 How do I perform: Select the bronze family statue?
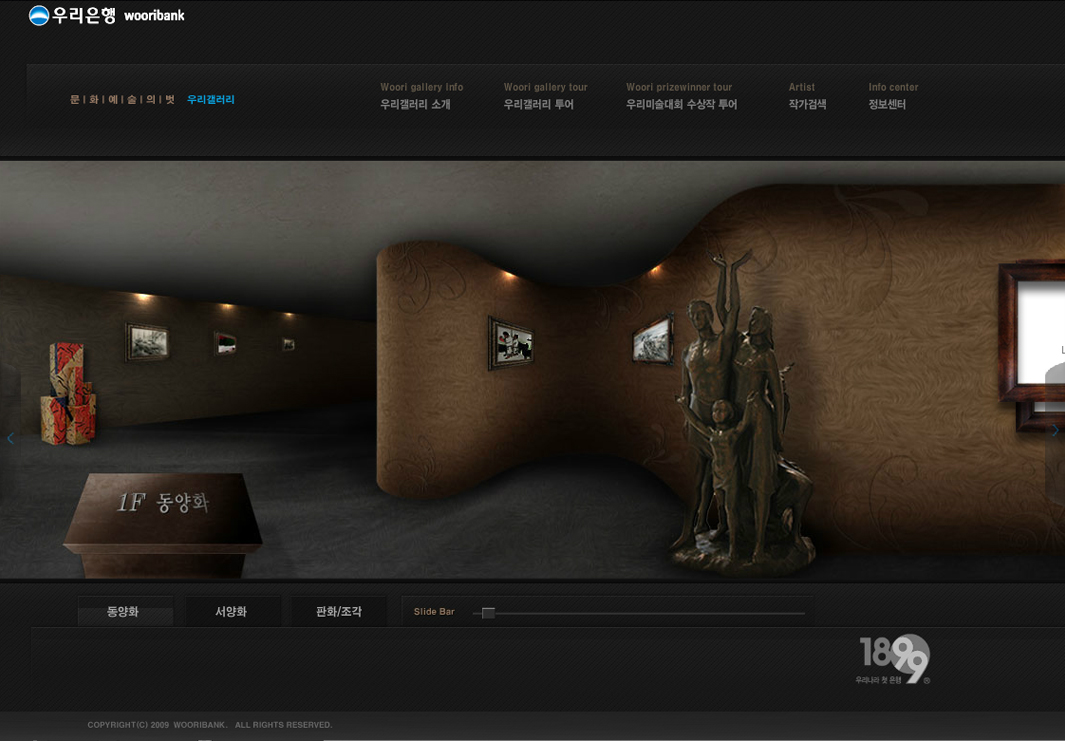click(742, 420)
